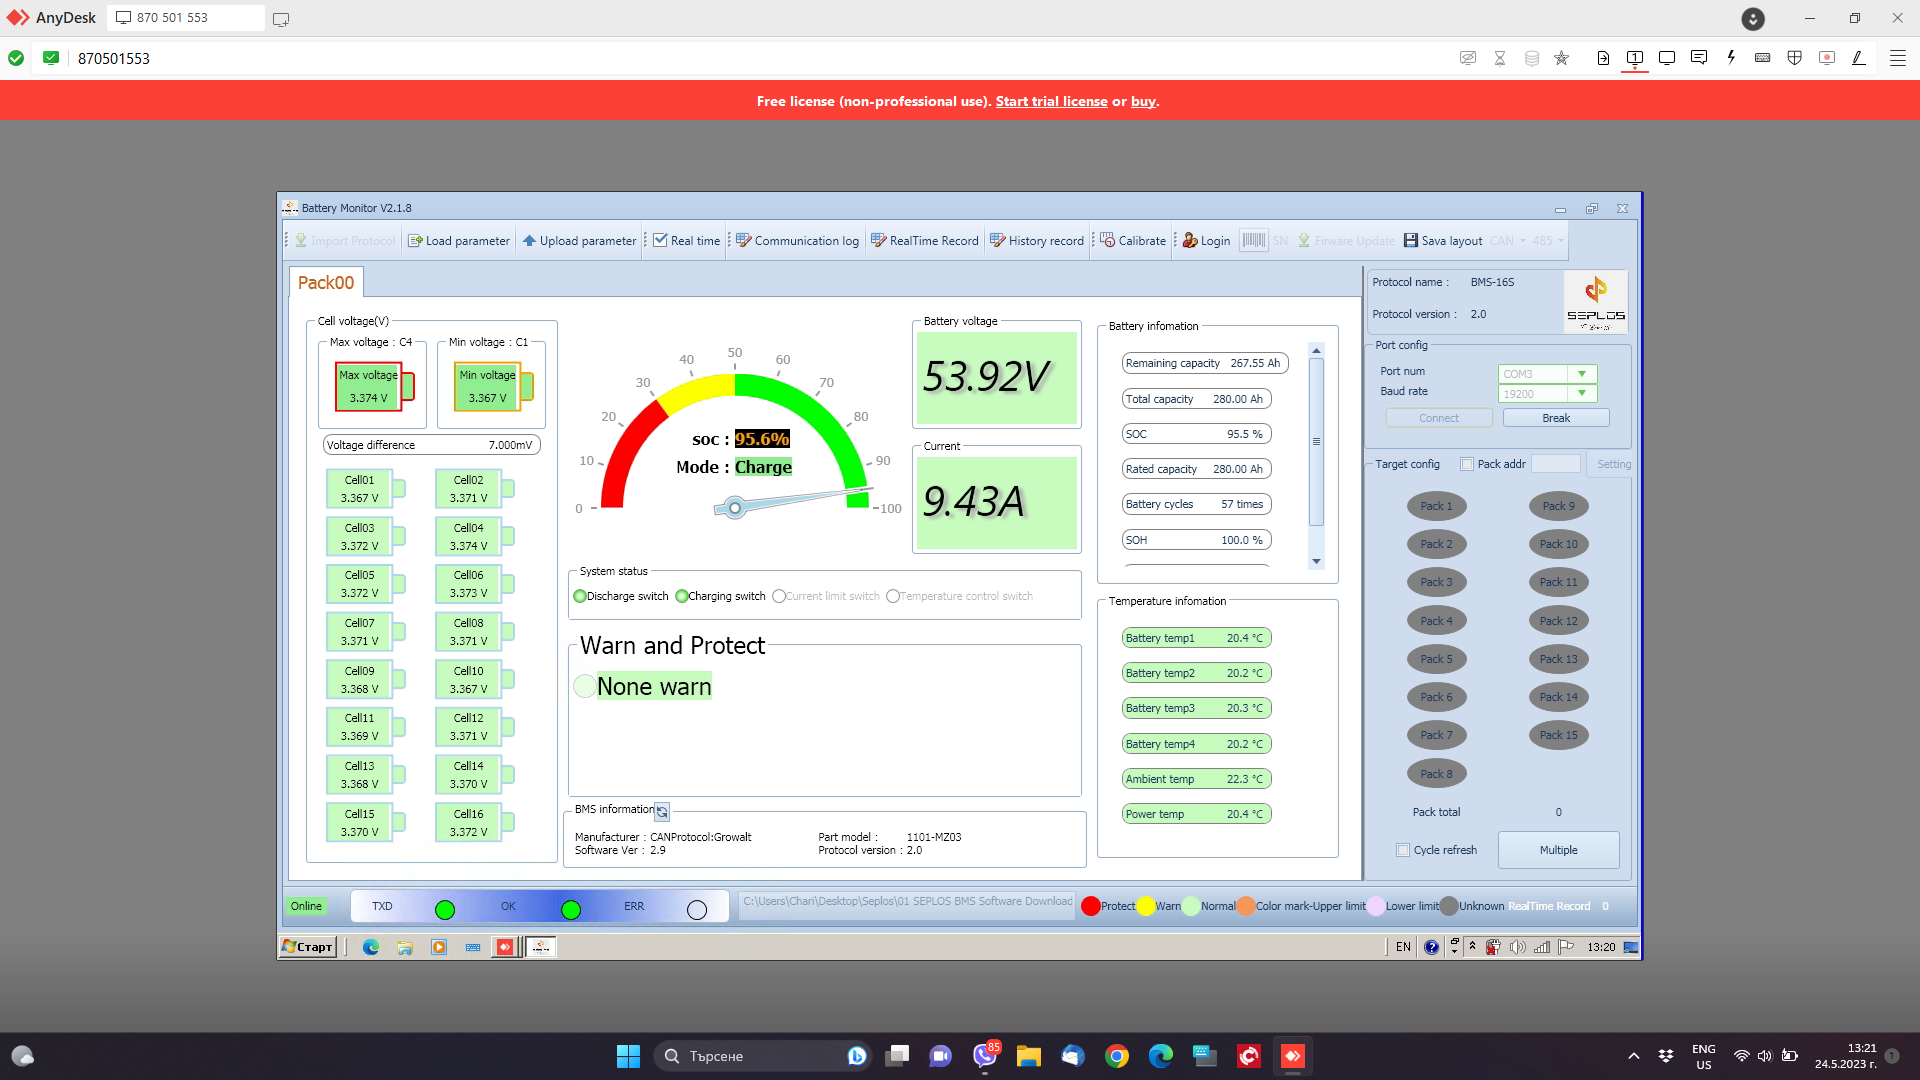Screen dimensions: 1920x1080
Task: Expand the Port num COM3 dropdown
Action: coord(1582,374)
